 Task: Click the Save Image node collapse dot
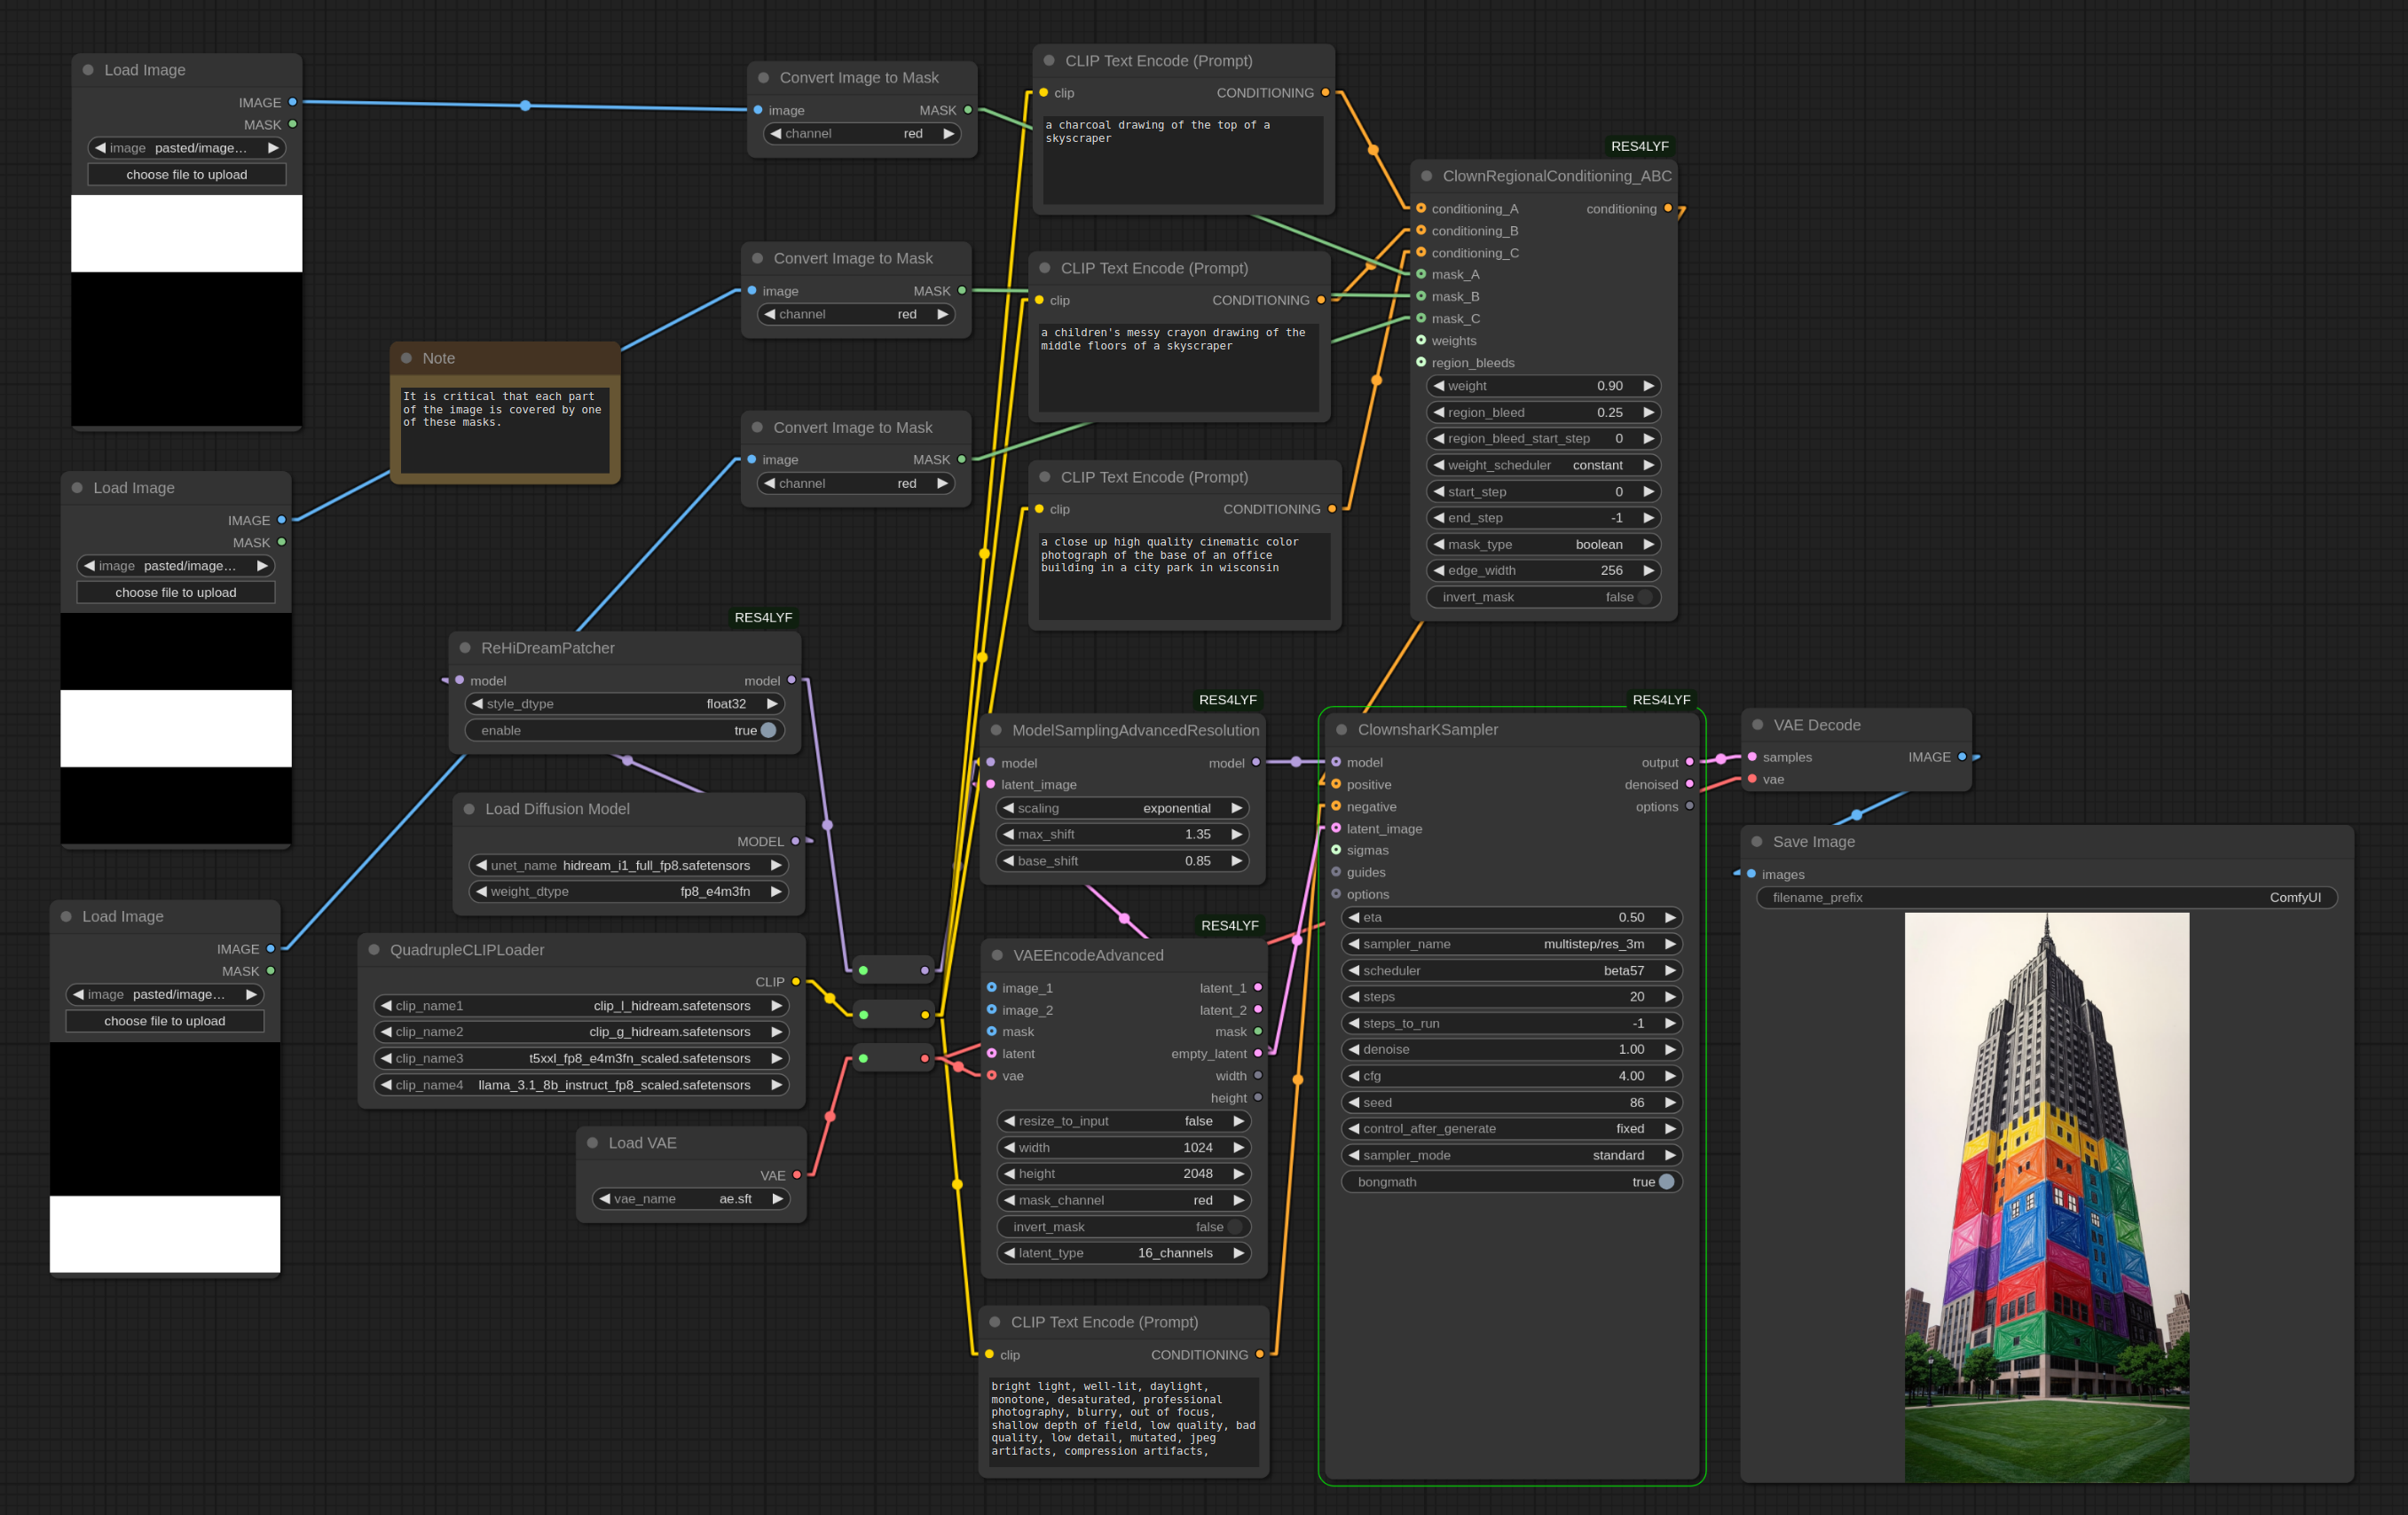tap(1757, 842)
